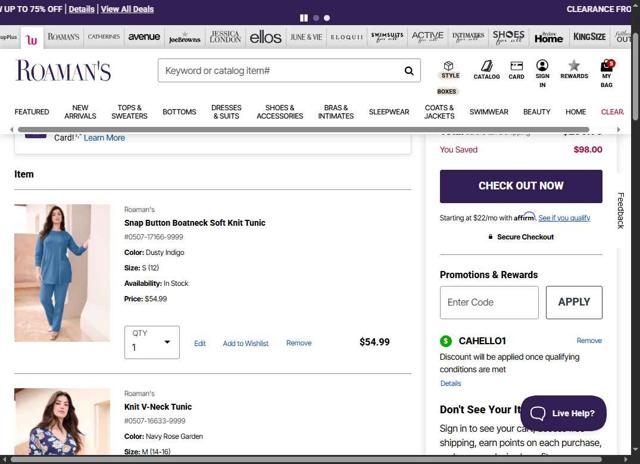Click the Apply promo button

click(574, 302)
